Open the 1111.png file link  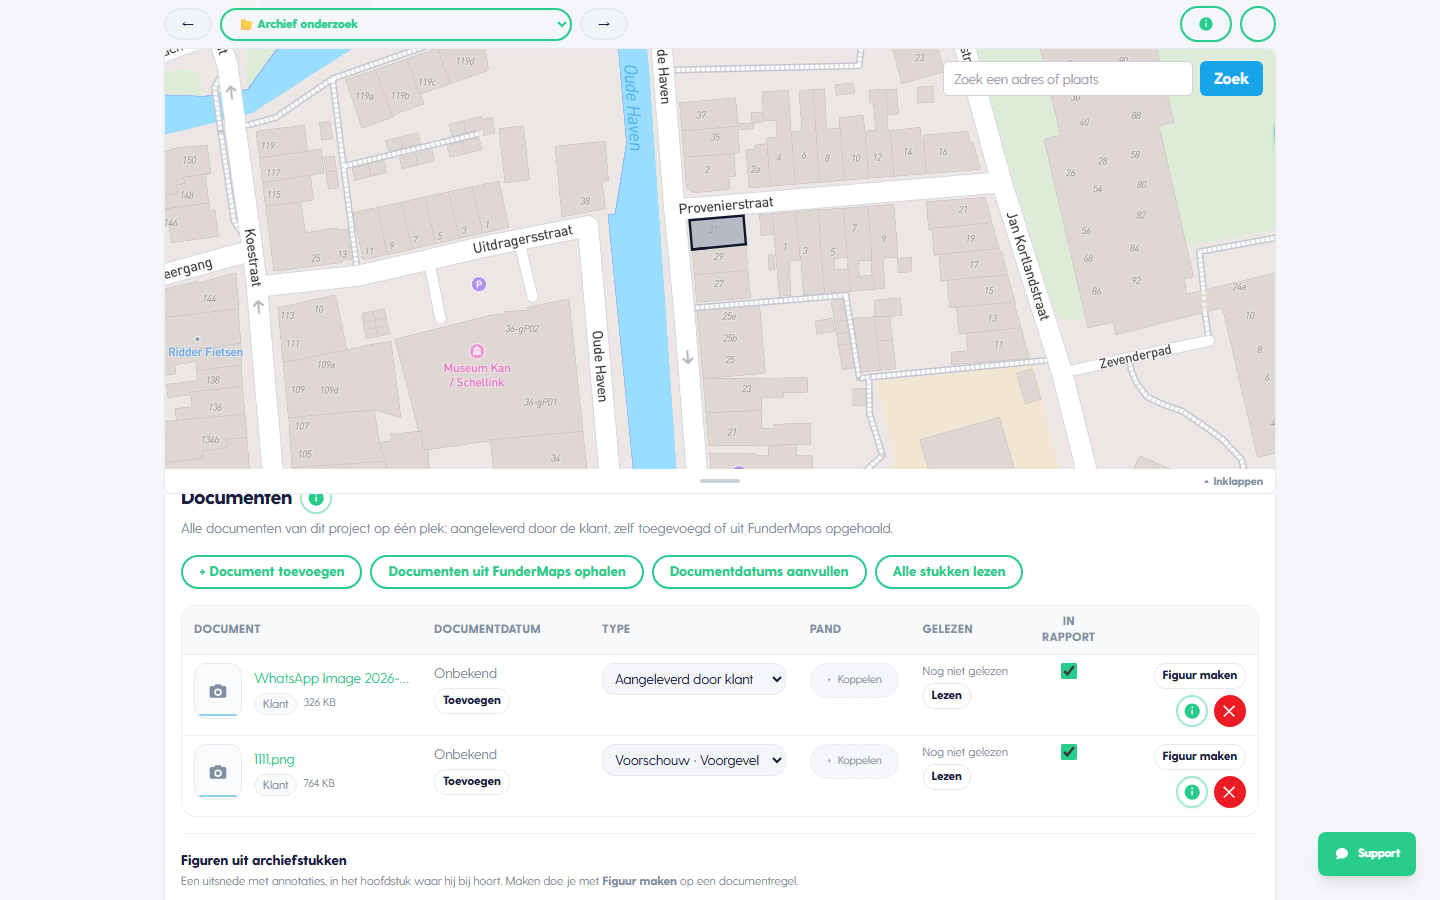[x=274, y=759]
